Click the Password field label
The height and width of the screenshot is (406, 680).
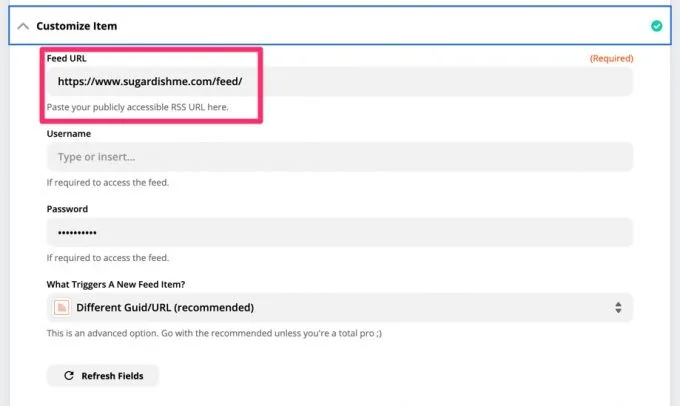tap(67, 209)
